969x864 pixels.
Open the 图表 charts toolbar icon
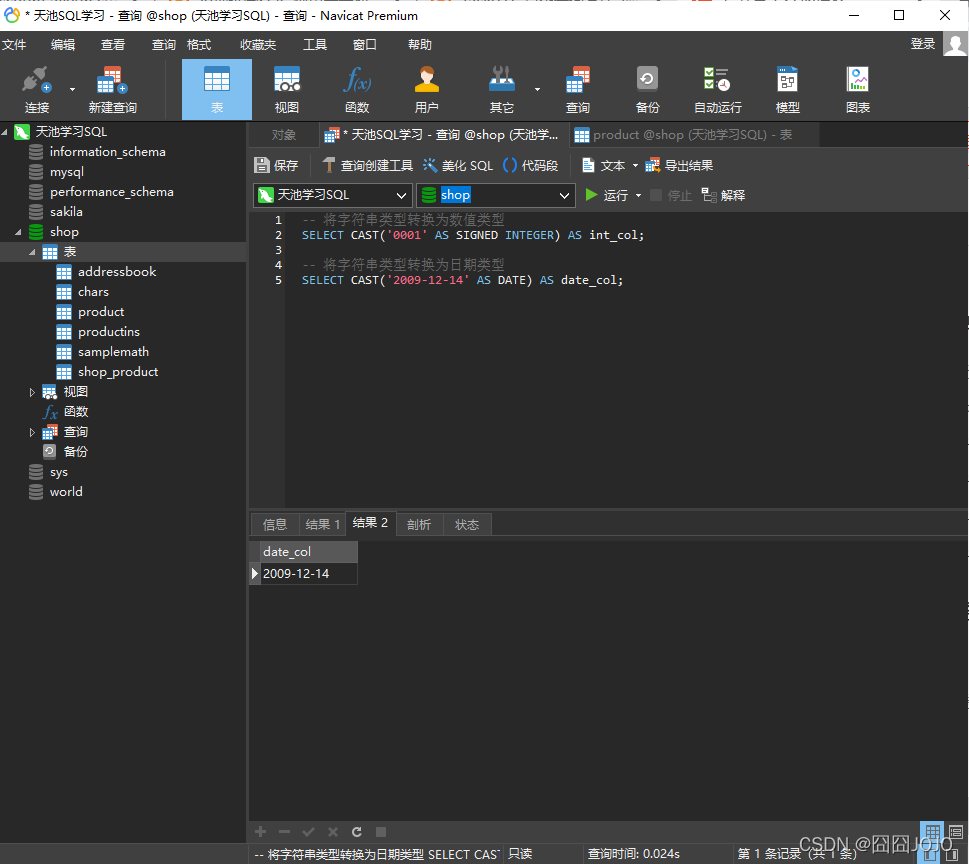(x=858, y=90)
